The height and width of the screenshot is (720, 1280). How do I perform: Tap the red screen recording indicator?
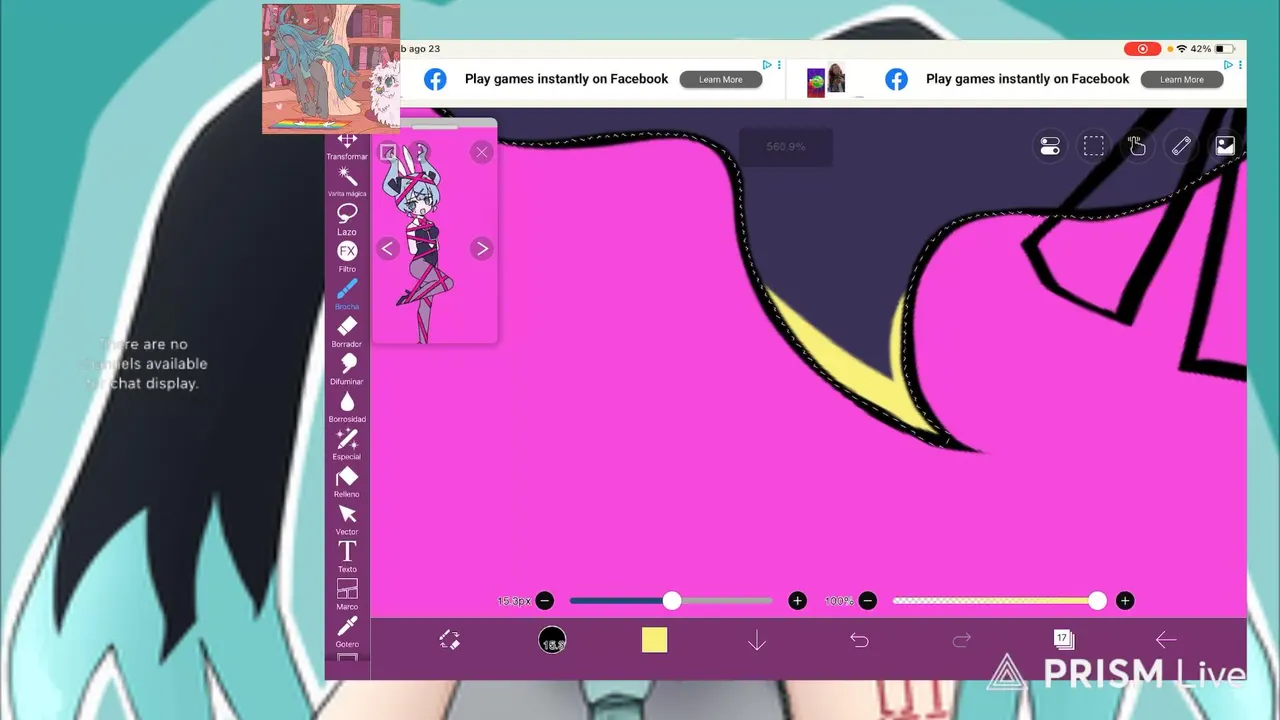click(1142, 49)
